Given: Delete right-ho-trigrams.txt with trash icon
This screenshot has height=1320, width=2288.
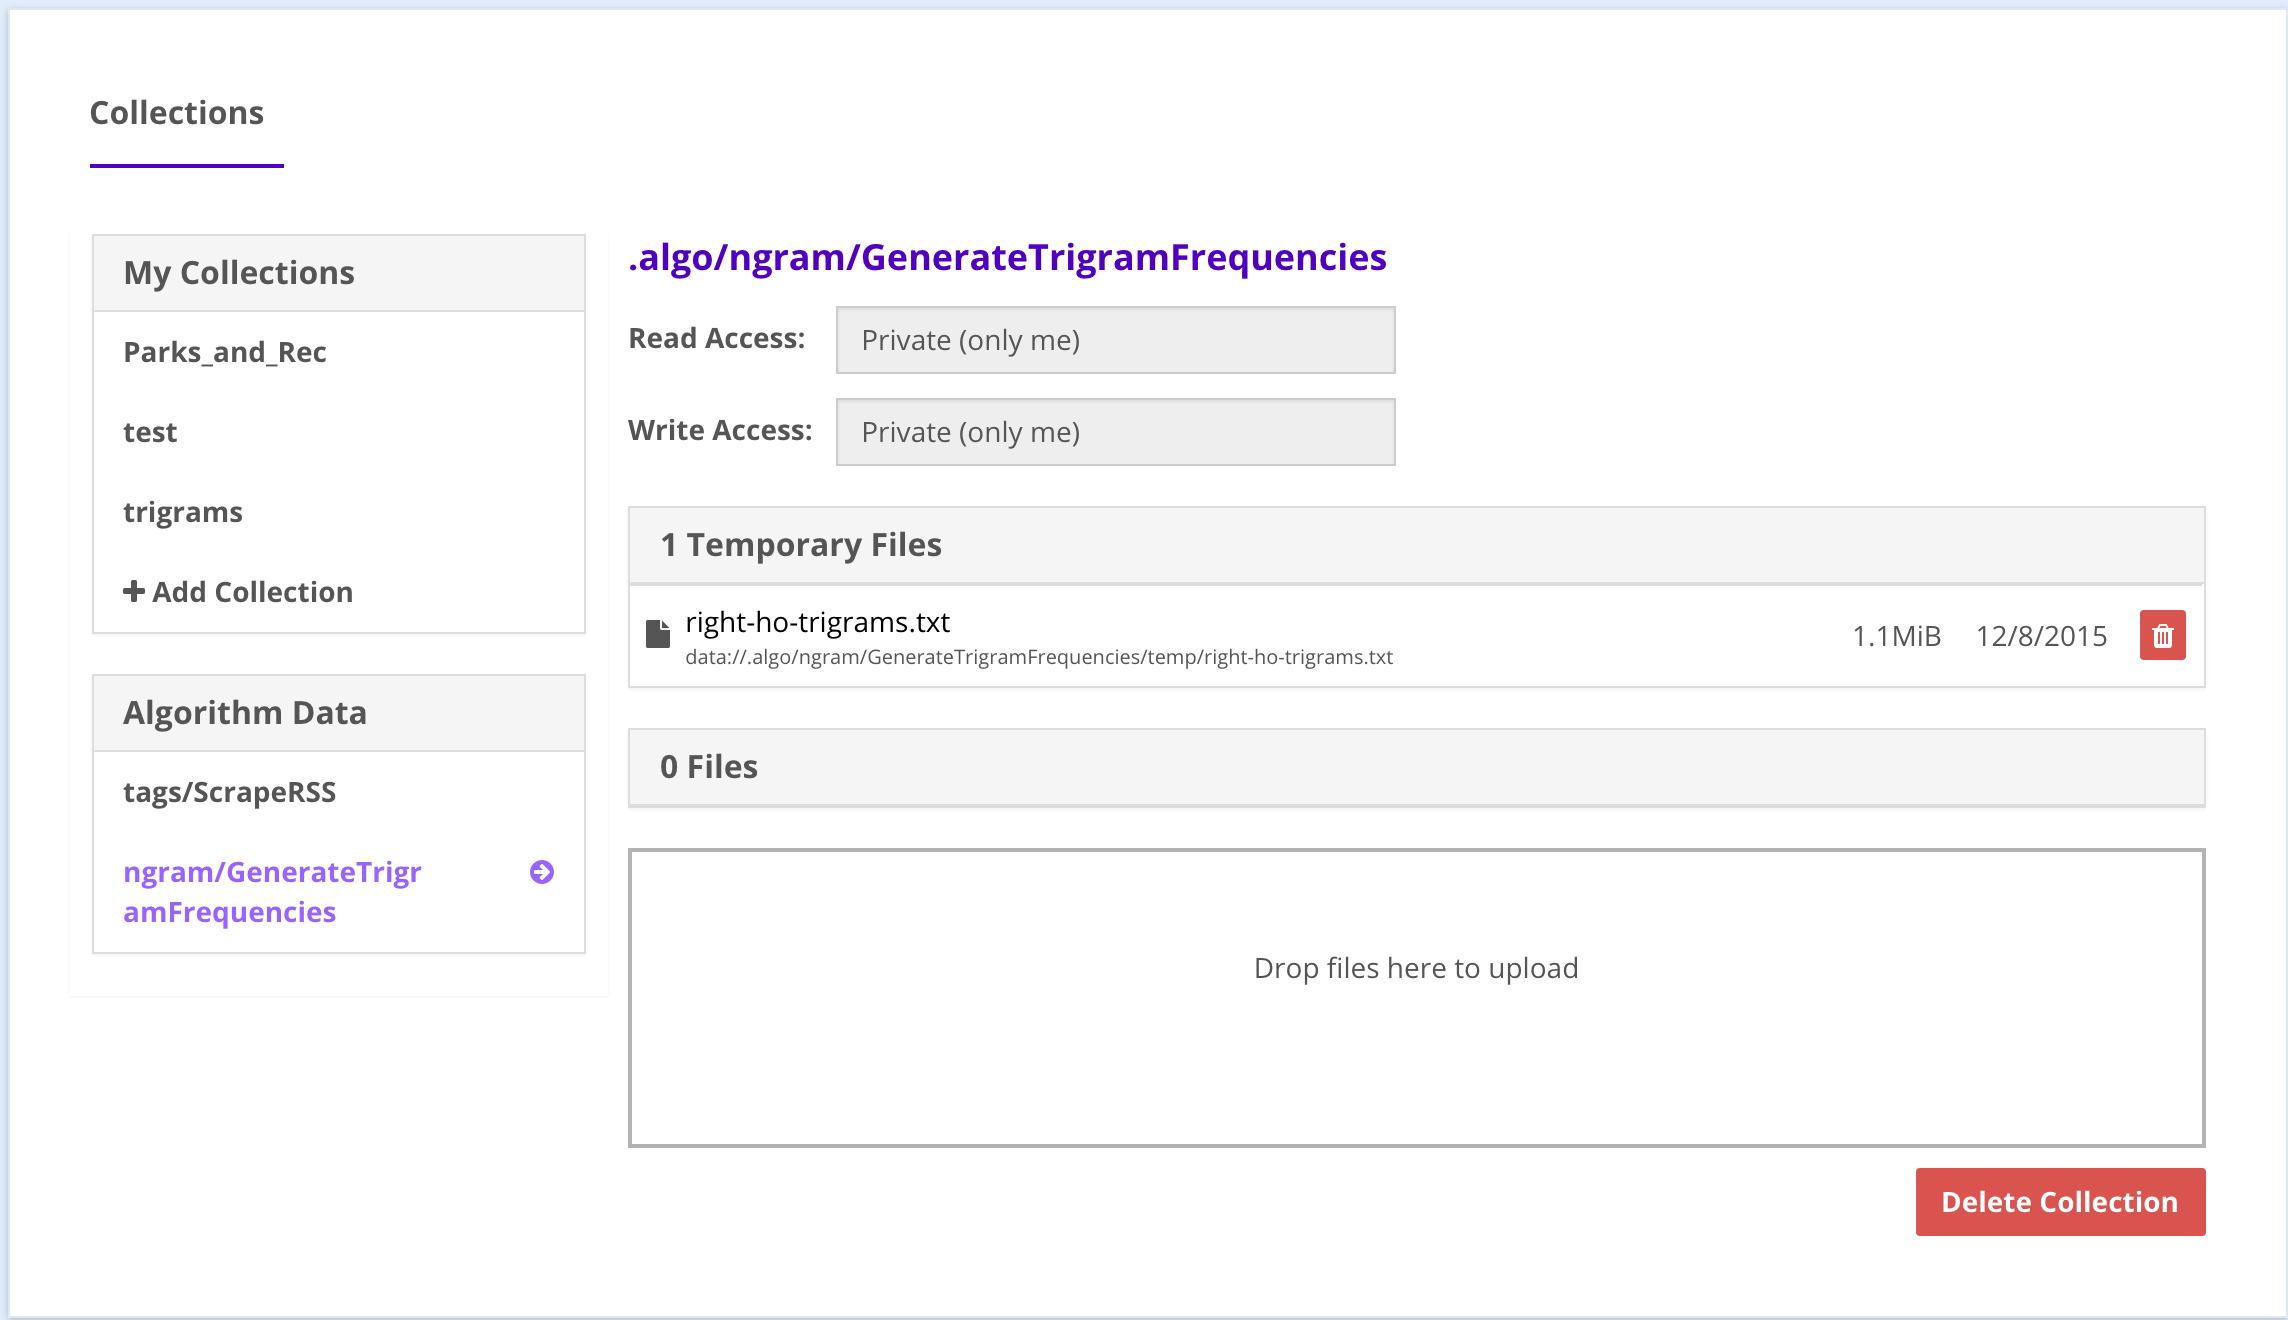Looking at the screenshot, I should click(2162, 636).
